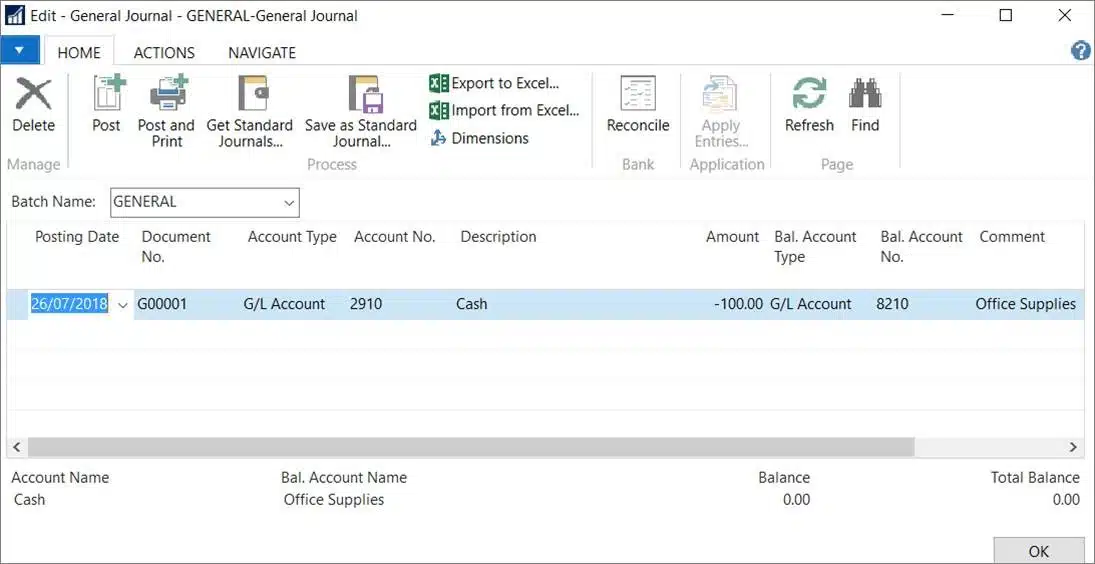Click Import from Excel
Image resolution: width=1095 pixels, height=564 pixels.
coord(504,110)
